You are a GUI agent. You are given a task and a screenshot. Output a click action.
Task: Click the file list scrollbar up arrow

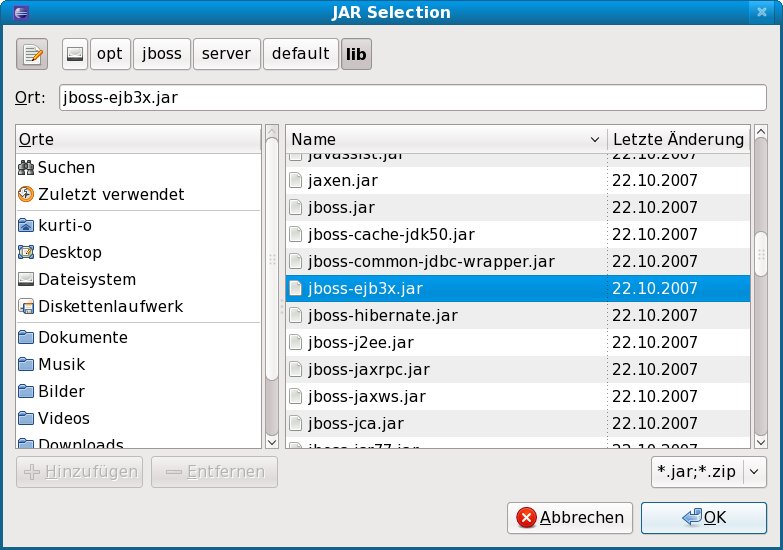click(761, 132)
